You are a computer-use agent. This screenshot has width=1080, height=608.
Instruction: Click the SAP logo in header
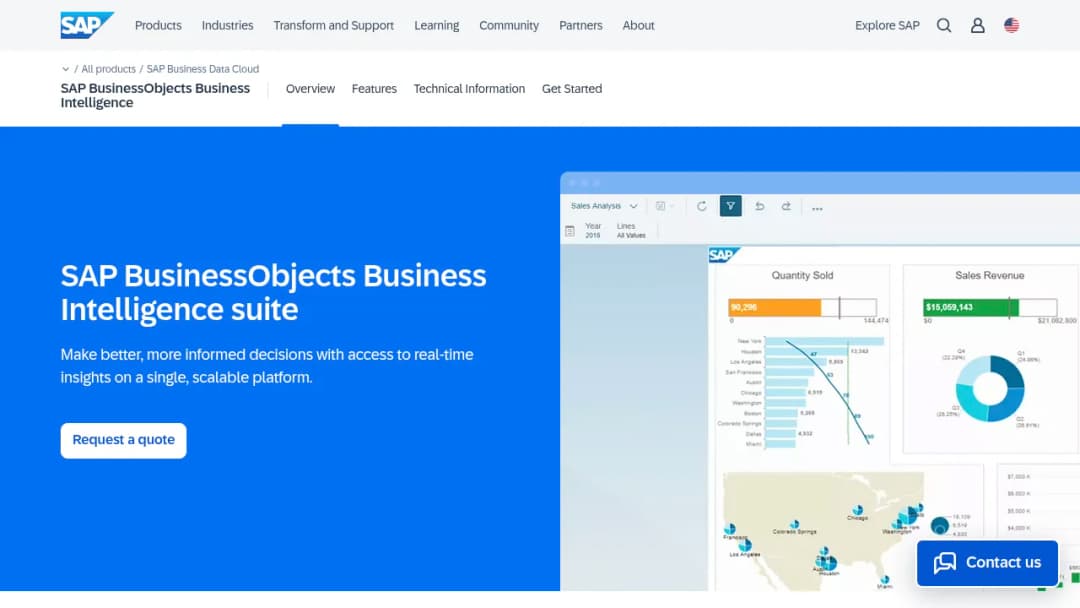87,25
